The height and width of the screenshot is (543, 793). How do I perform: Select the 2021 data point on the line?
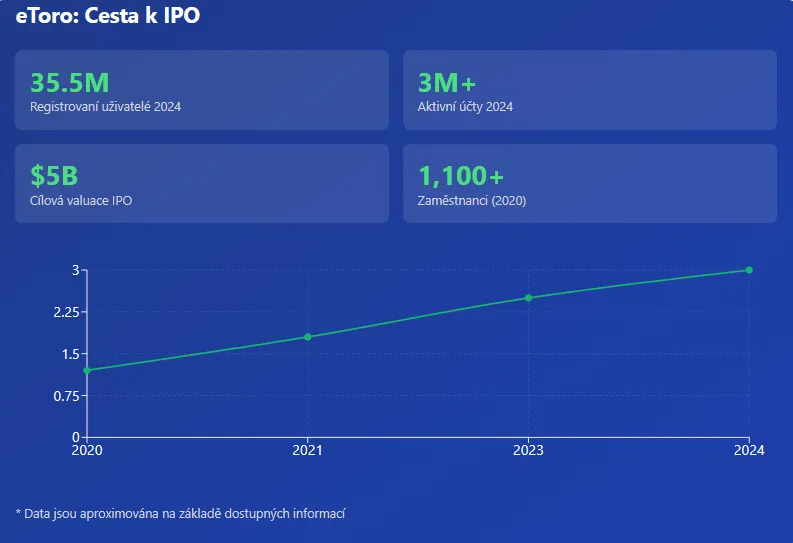click(x=308, y=337)
